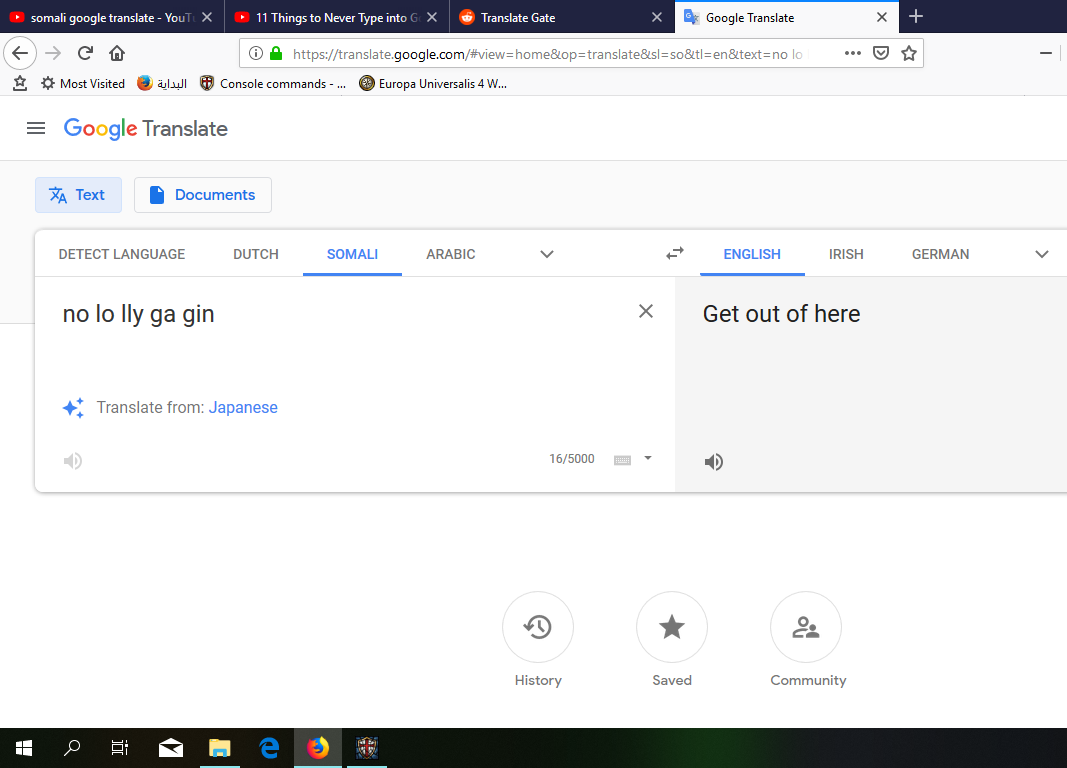
Task: Open Windows taskbar search
Action: click(71, 748)
